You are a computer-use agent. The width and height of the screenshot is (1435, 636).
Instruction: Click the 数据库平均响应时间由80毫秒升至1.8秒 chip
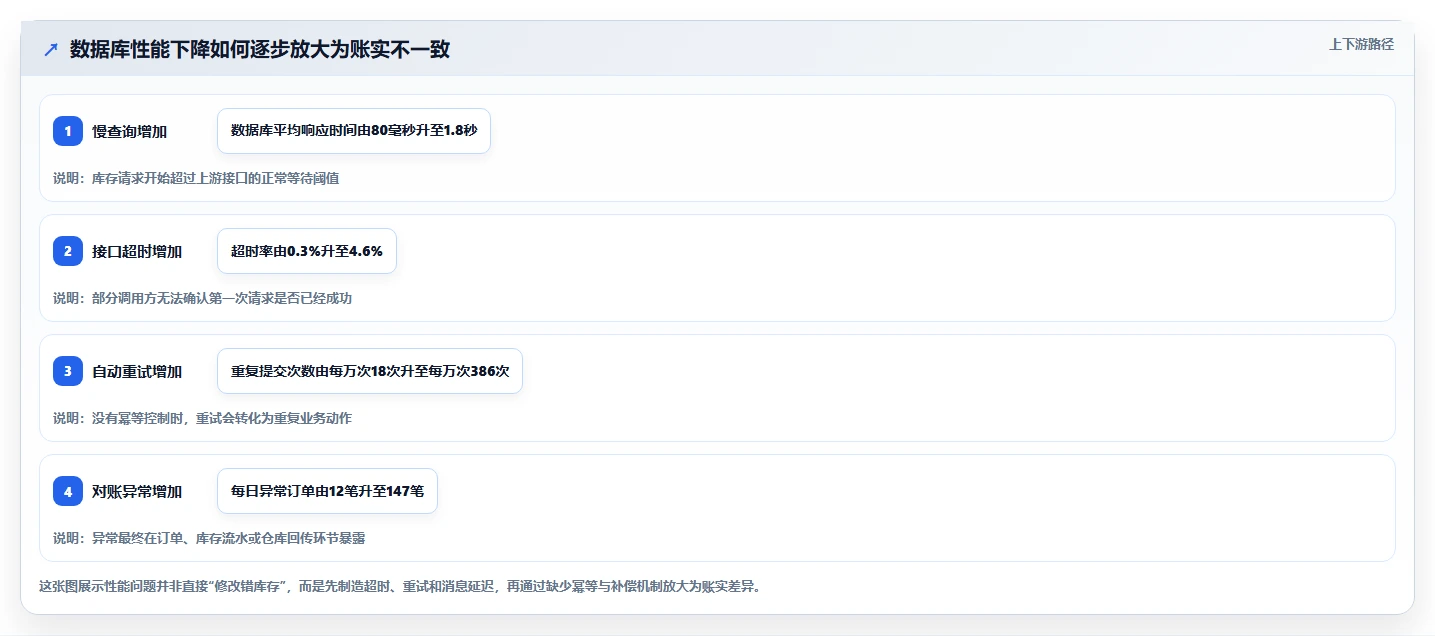tap(354, 131)
